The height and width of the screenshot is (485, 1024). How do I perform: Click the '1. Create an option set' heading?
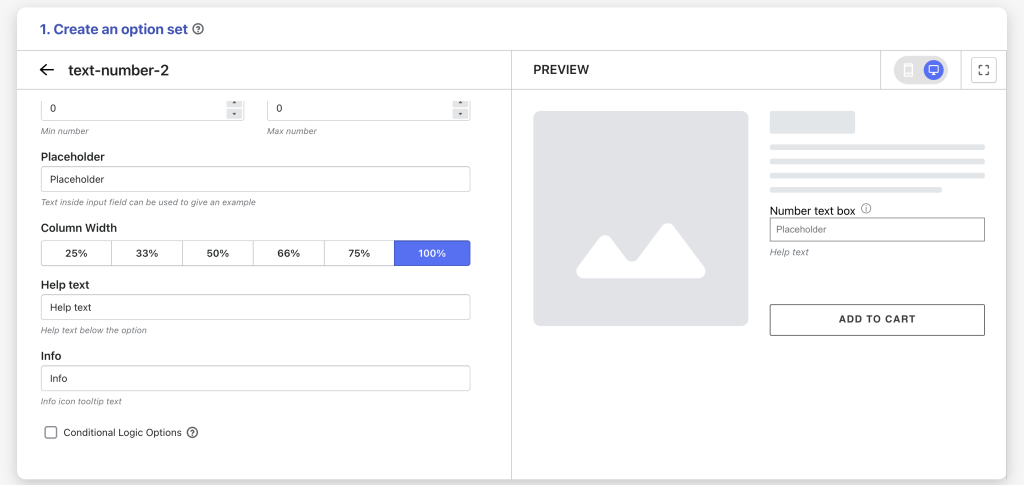pos(114,29)
